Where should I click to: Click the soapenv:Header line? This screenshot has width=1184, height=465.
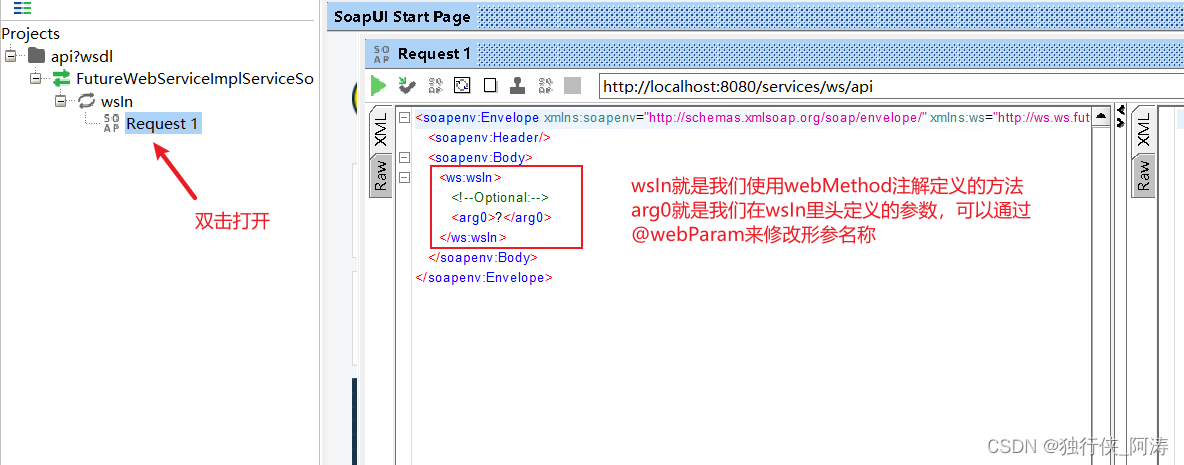click(x=489, y=137)
